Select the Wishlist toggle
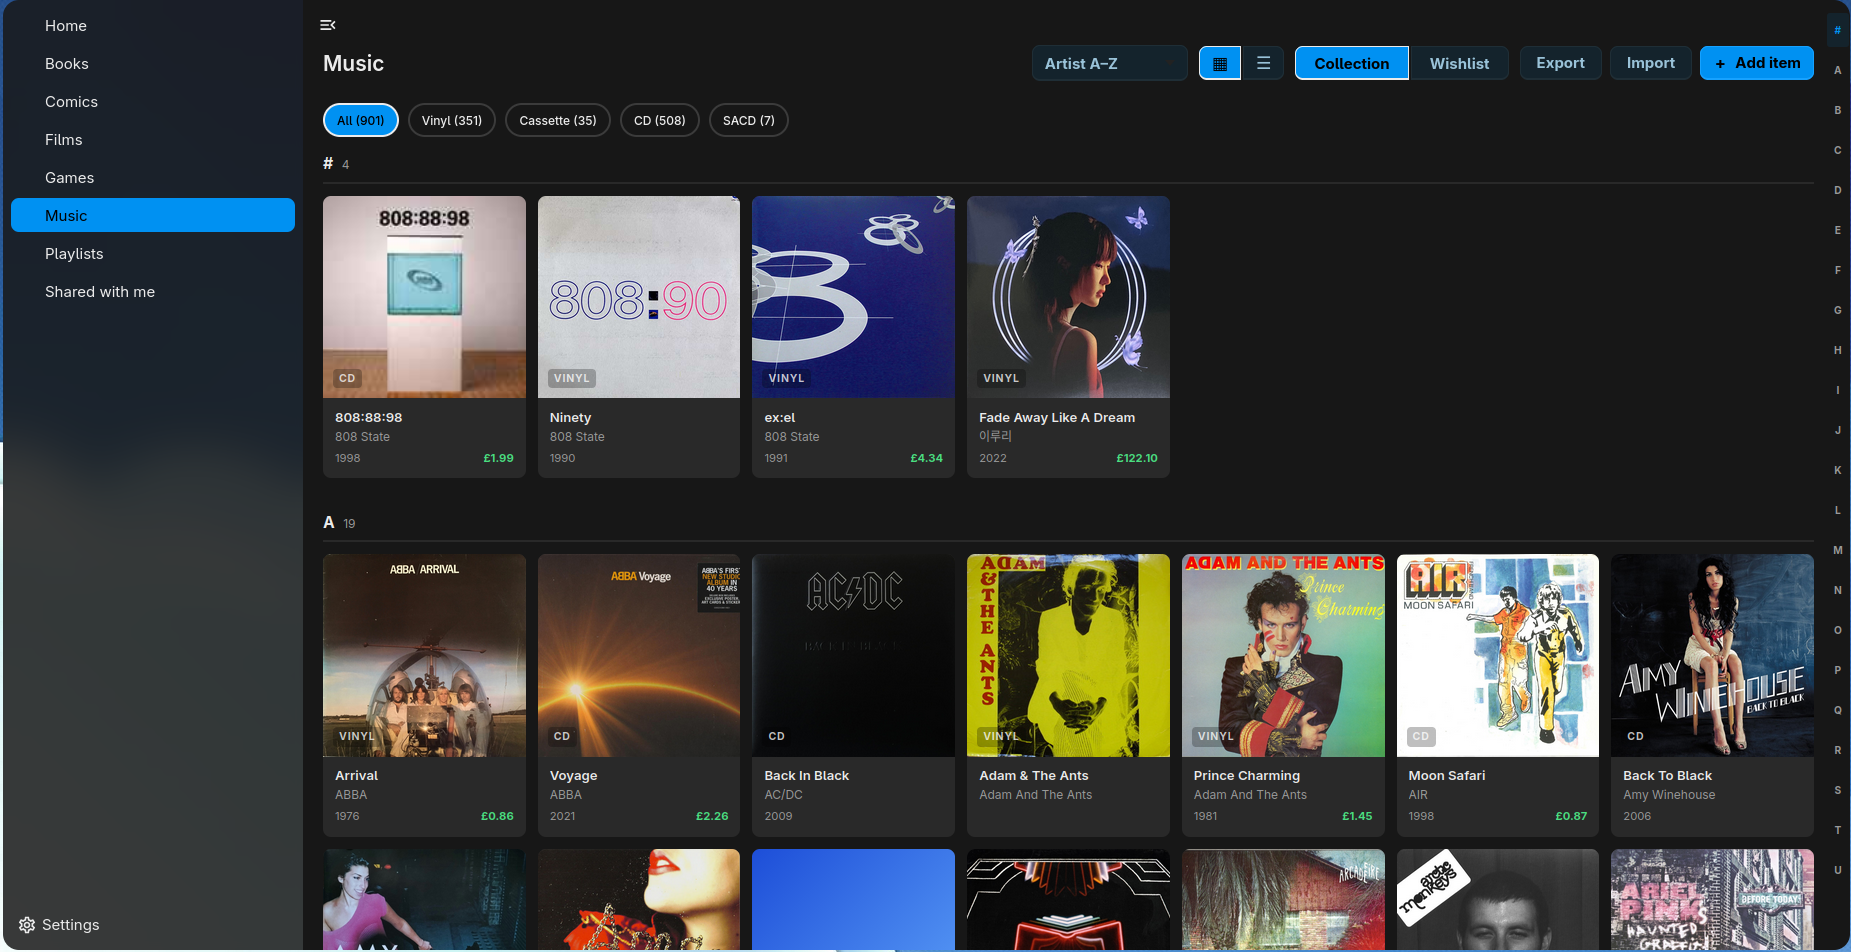Viewport: 1851px width, 952px height. (x=1459, y=63)
